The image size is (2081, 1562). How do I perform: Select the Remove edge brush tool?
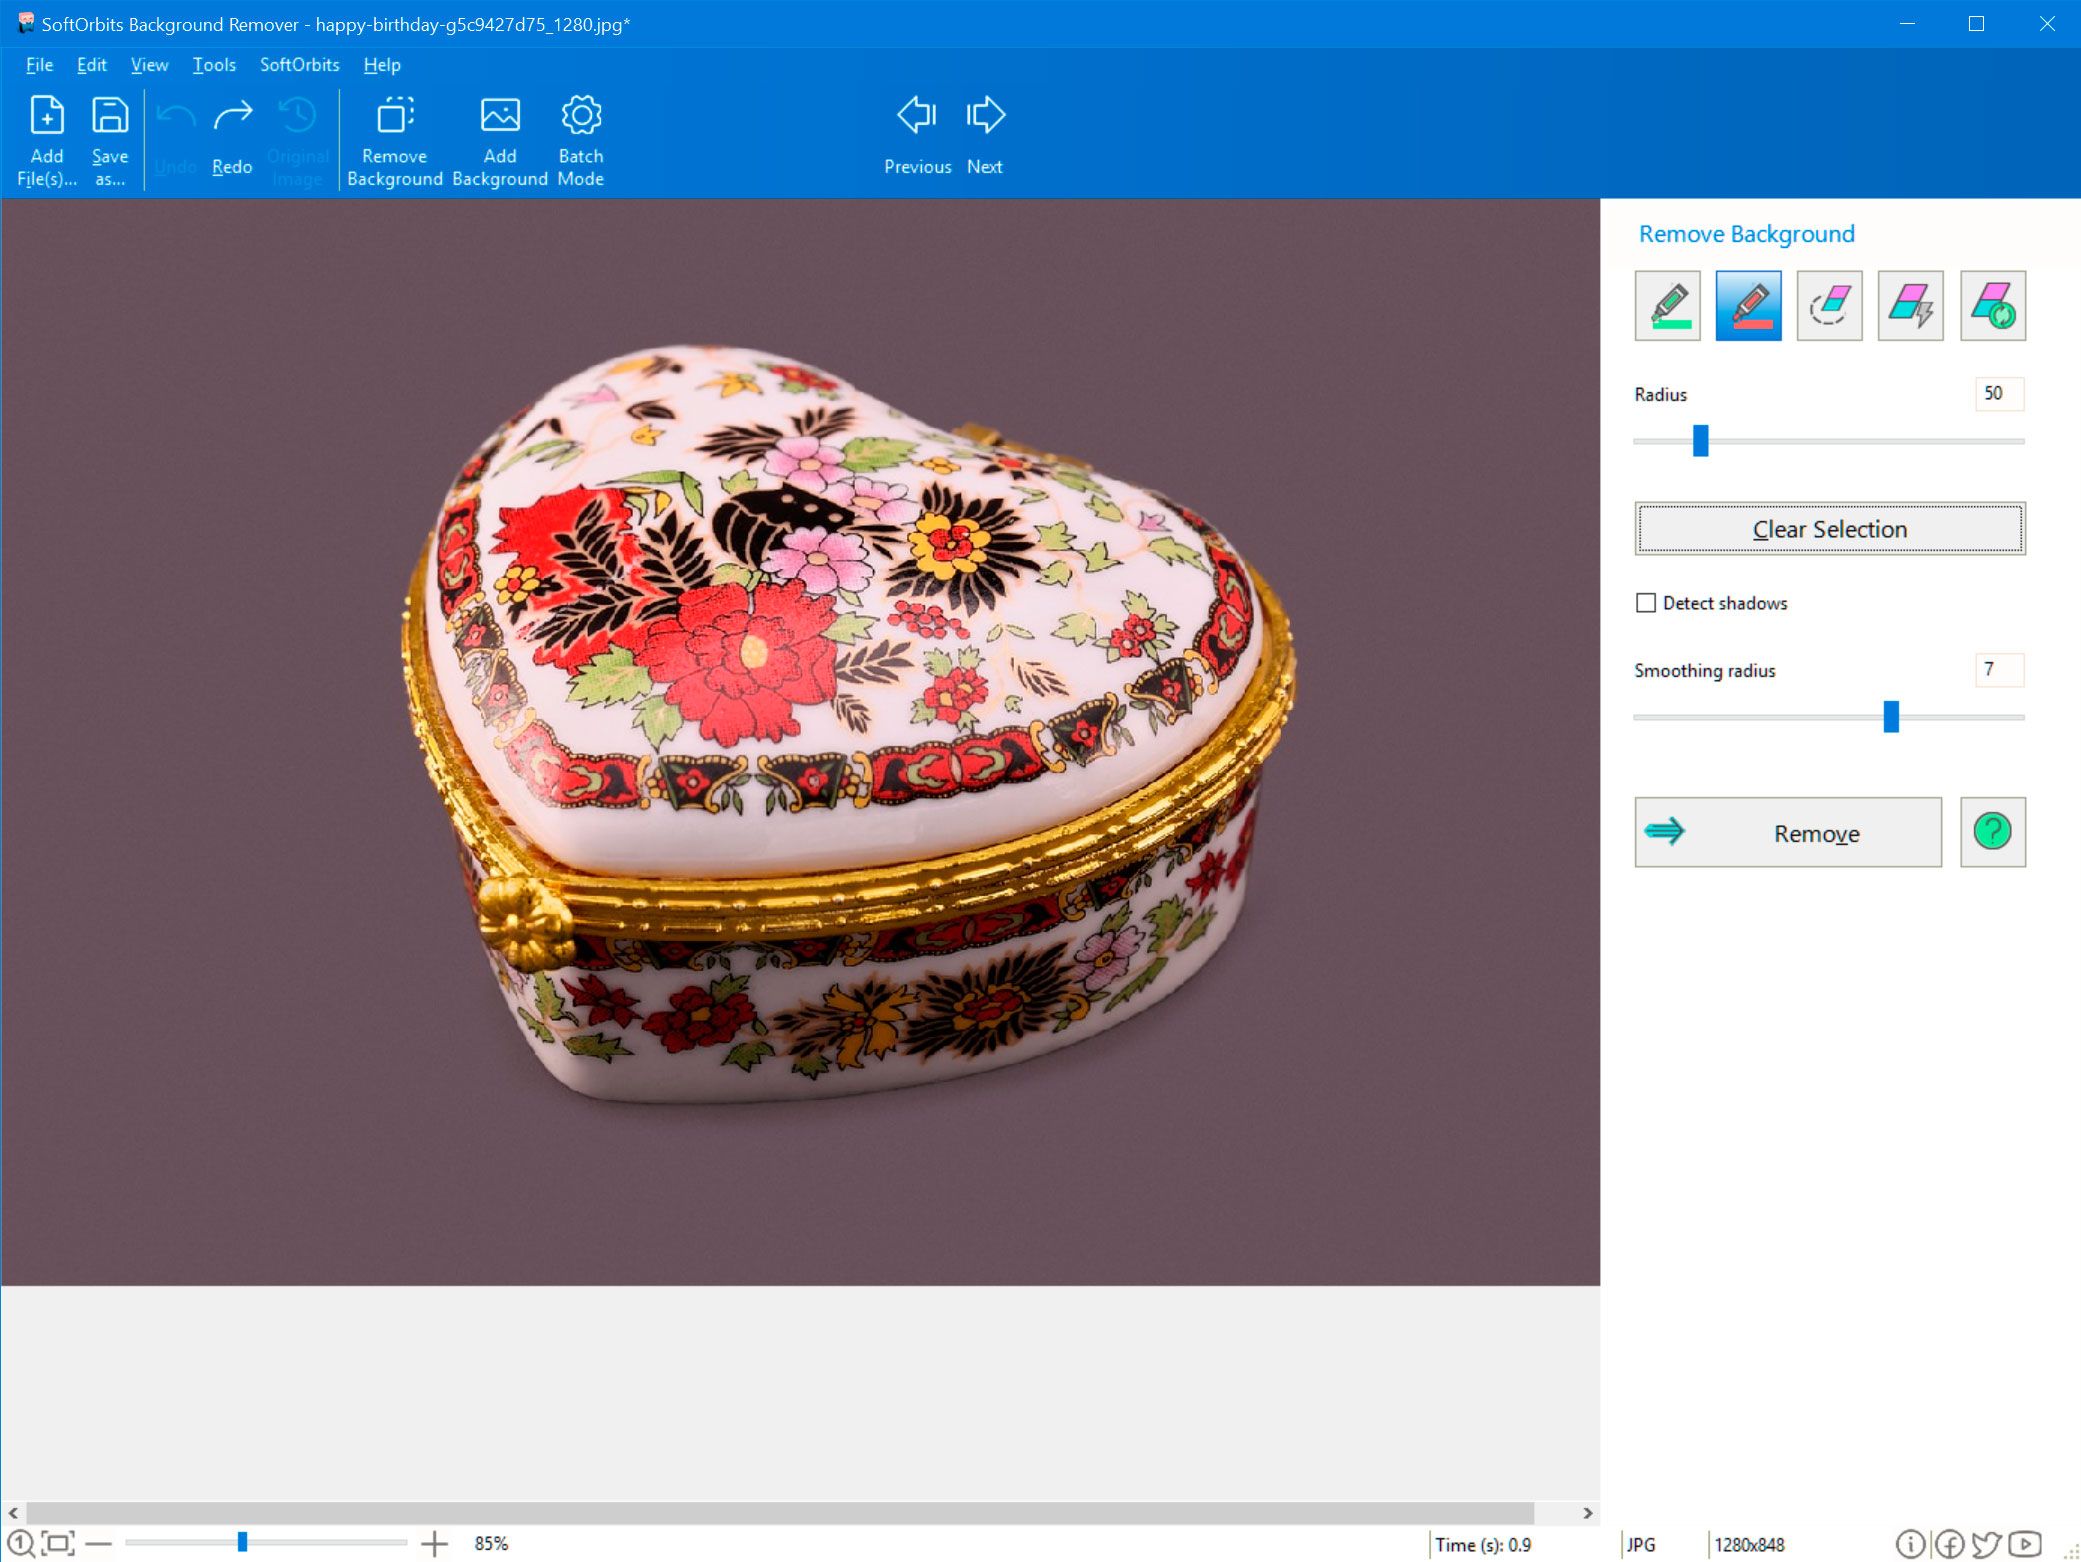coord(1830,305)
